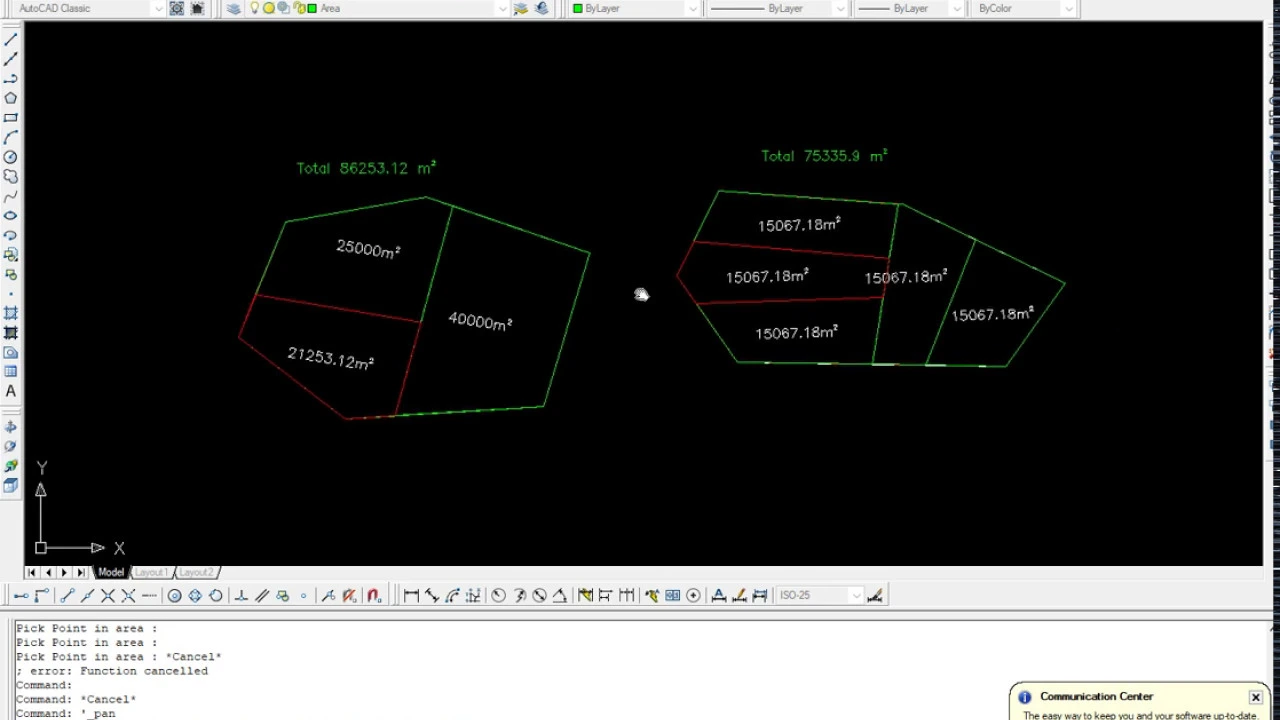Click the Communication Center info icon

(1024, 697)
